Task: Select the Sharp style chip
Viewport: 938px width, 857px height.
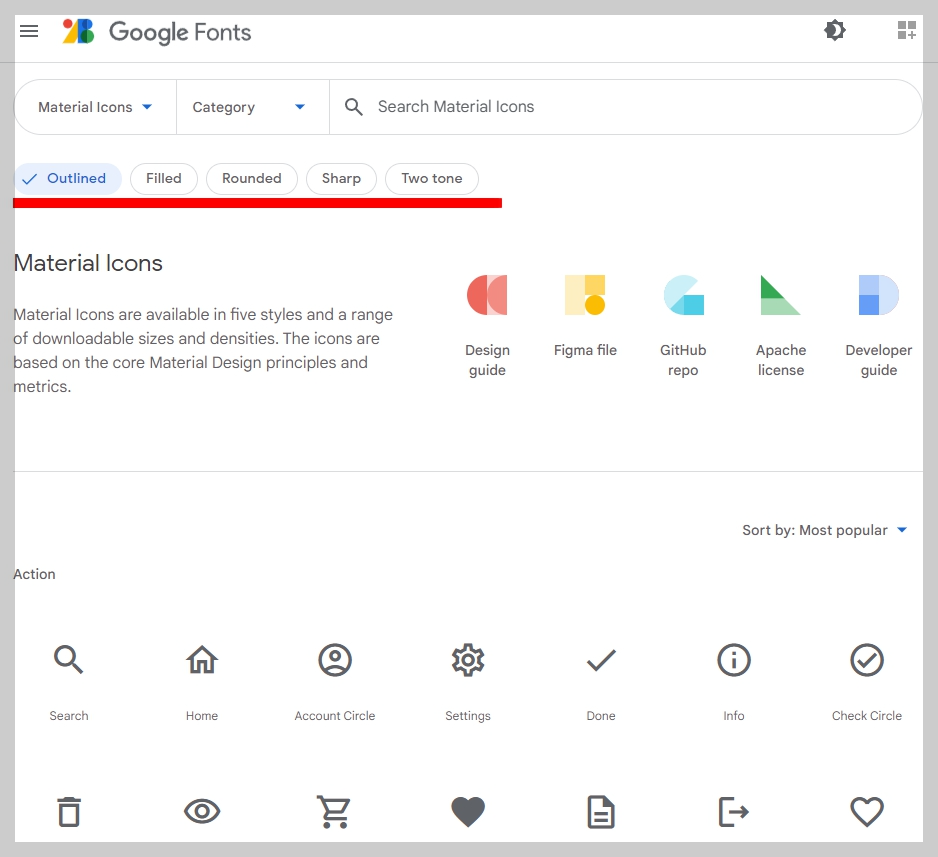Action: (341, 178)
